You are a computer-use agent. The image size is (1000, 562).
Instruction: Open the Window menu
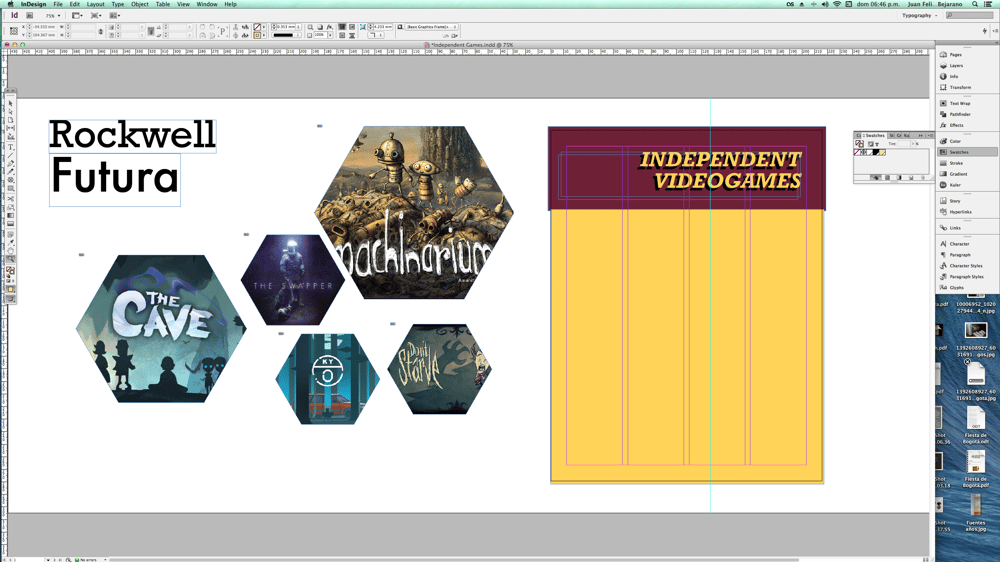pos(207,4)
